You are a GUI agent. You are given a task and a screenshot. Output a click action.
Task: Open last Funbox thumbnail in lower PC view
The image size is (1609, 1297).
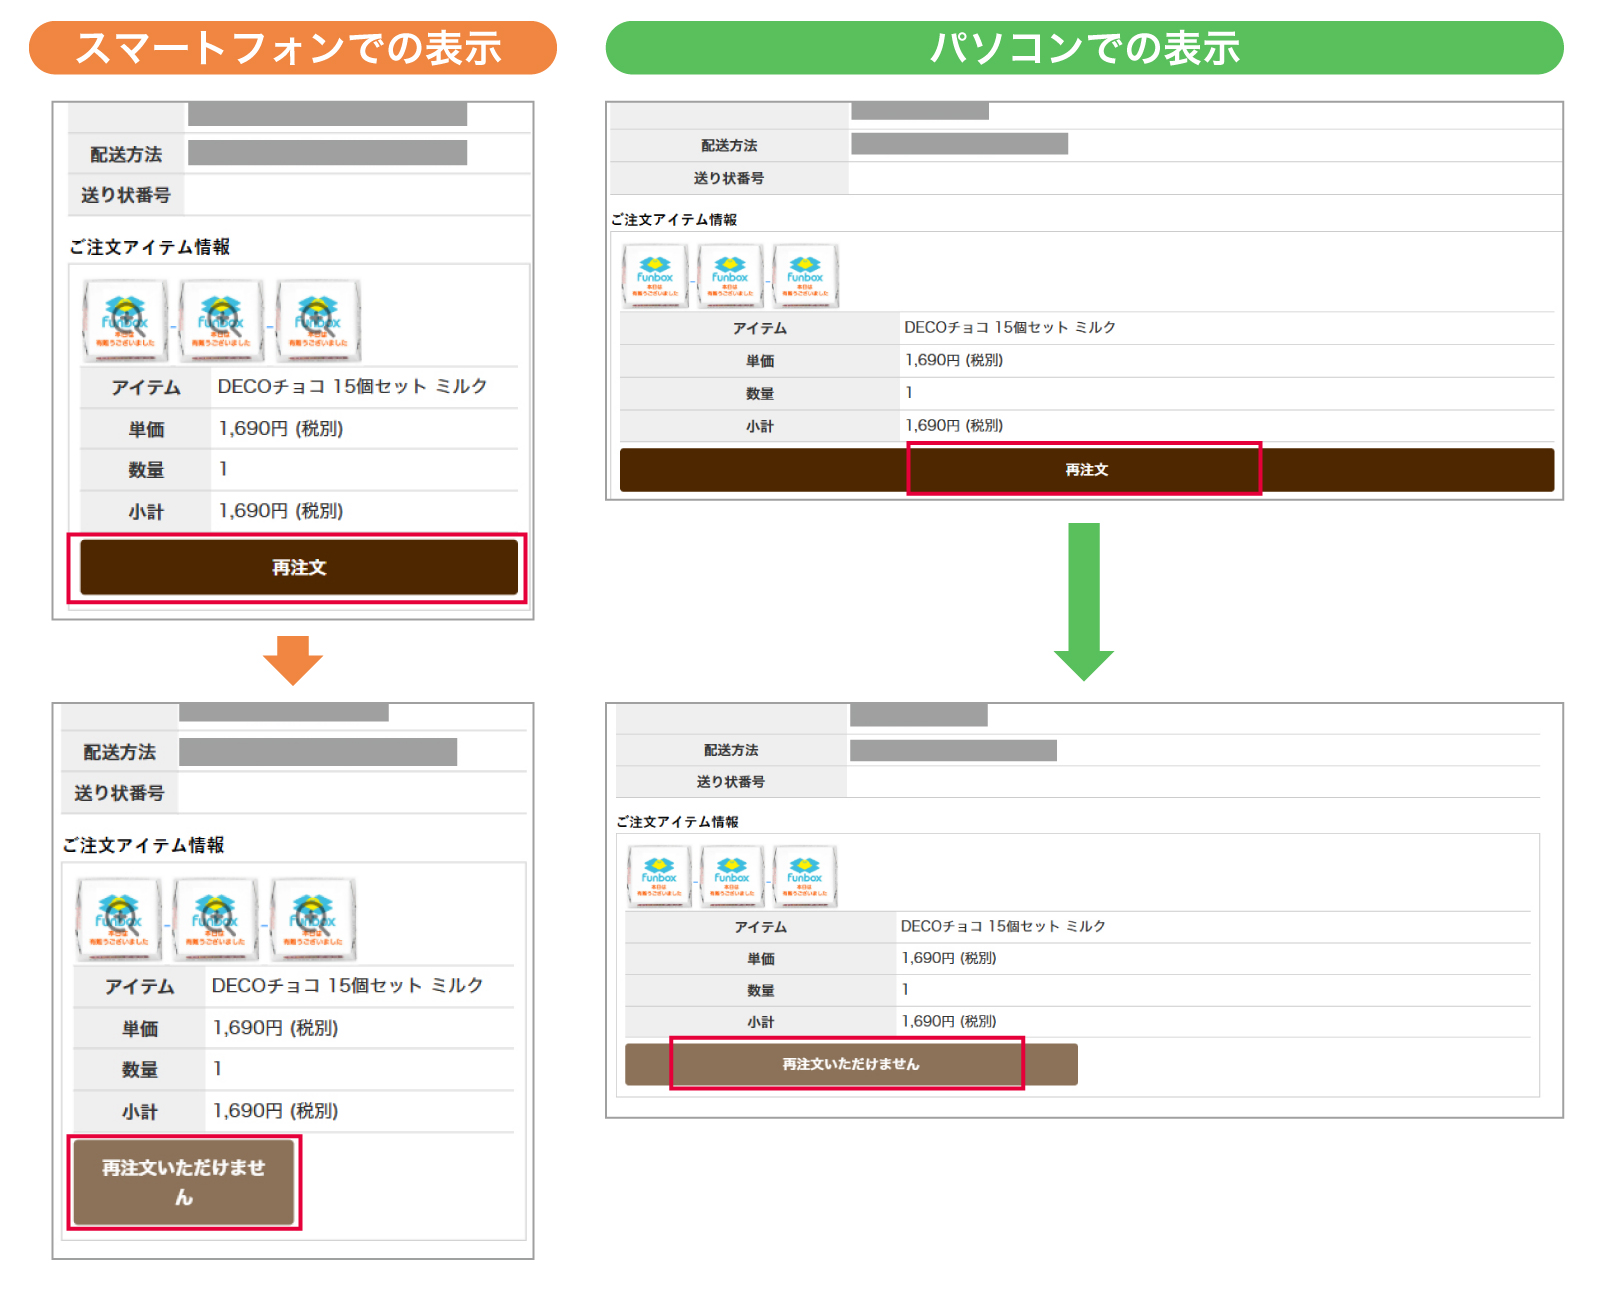(x=805, y=876)
